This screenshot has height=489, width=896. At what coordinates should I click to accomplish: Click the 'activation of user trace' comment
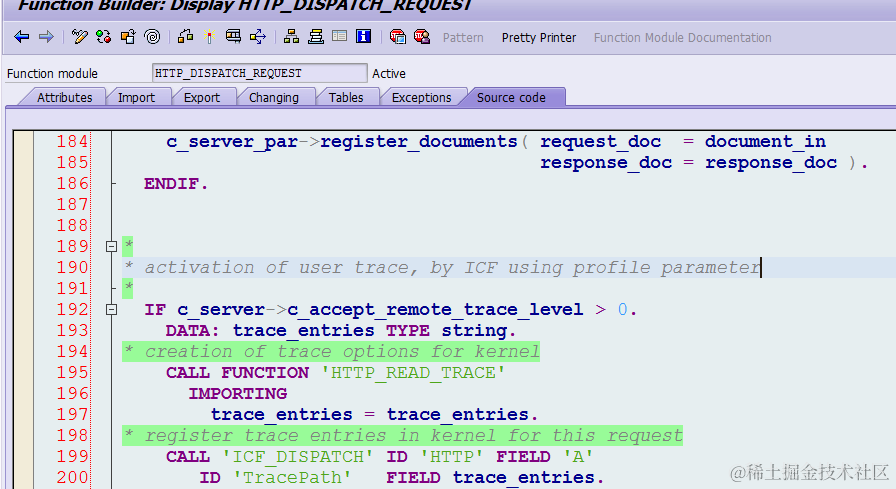coord(442,267)
